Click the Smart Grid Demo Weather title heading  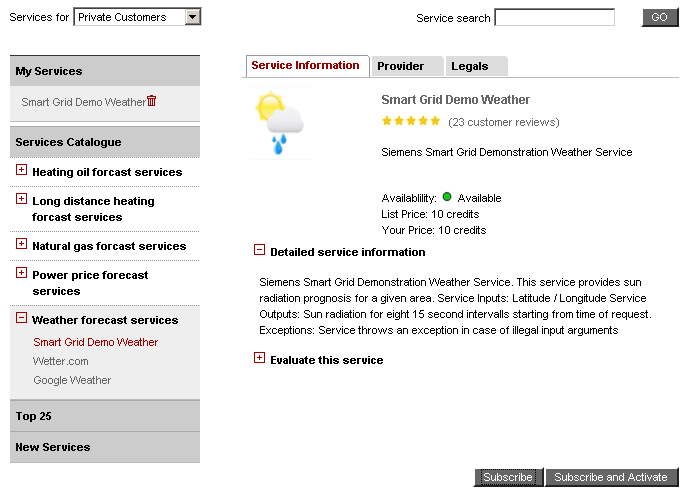pyautogui.click(x=456, y=100)
